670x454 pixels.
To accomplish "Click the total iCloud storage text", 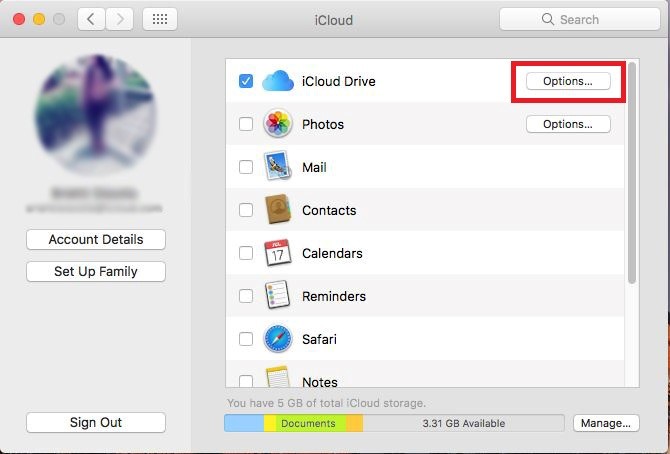I will pyautogui.click(x=326, y=403).
